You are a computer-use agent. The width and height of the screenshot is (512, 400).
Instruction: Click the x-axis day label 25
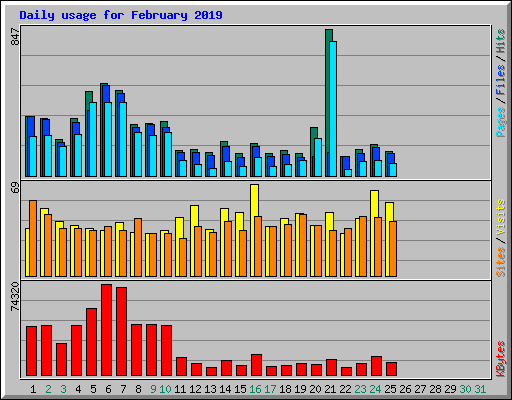[390, 389]
